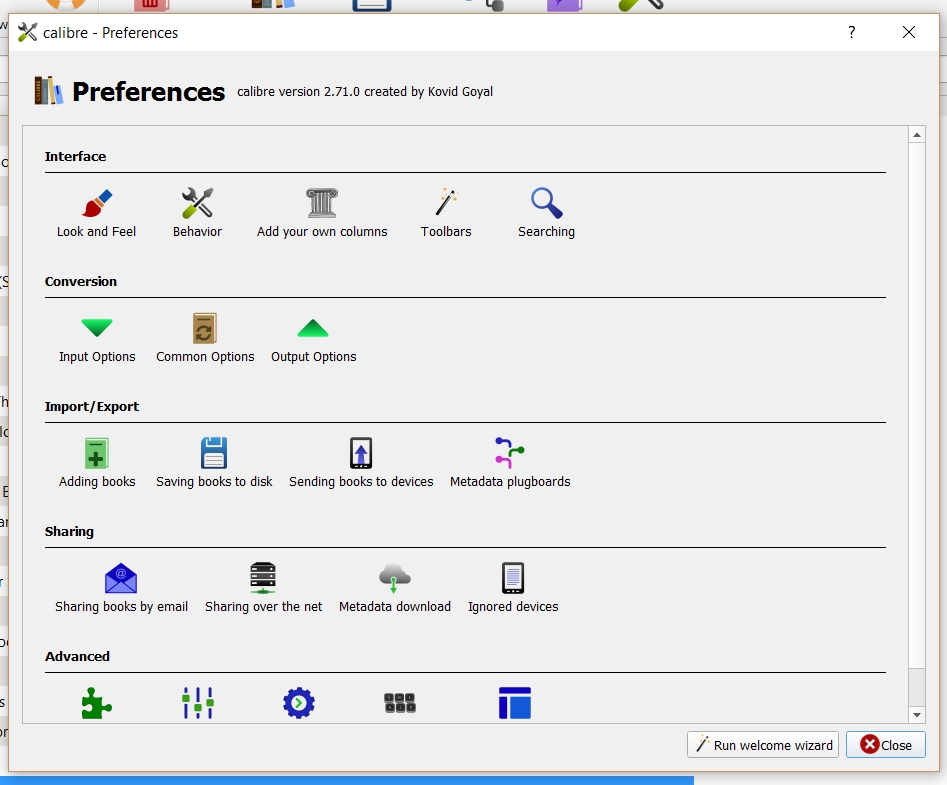Open Ignored devices settings
Viewport: 947px width, 785px height.
tap(513, 588)
